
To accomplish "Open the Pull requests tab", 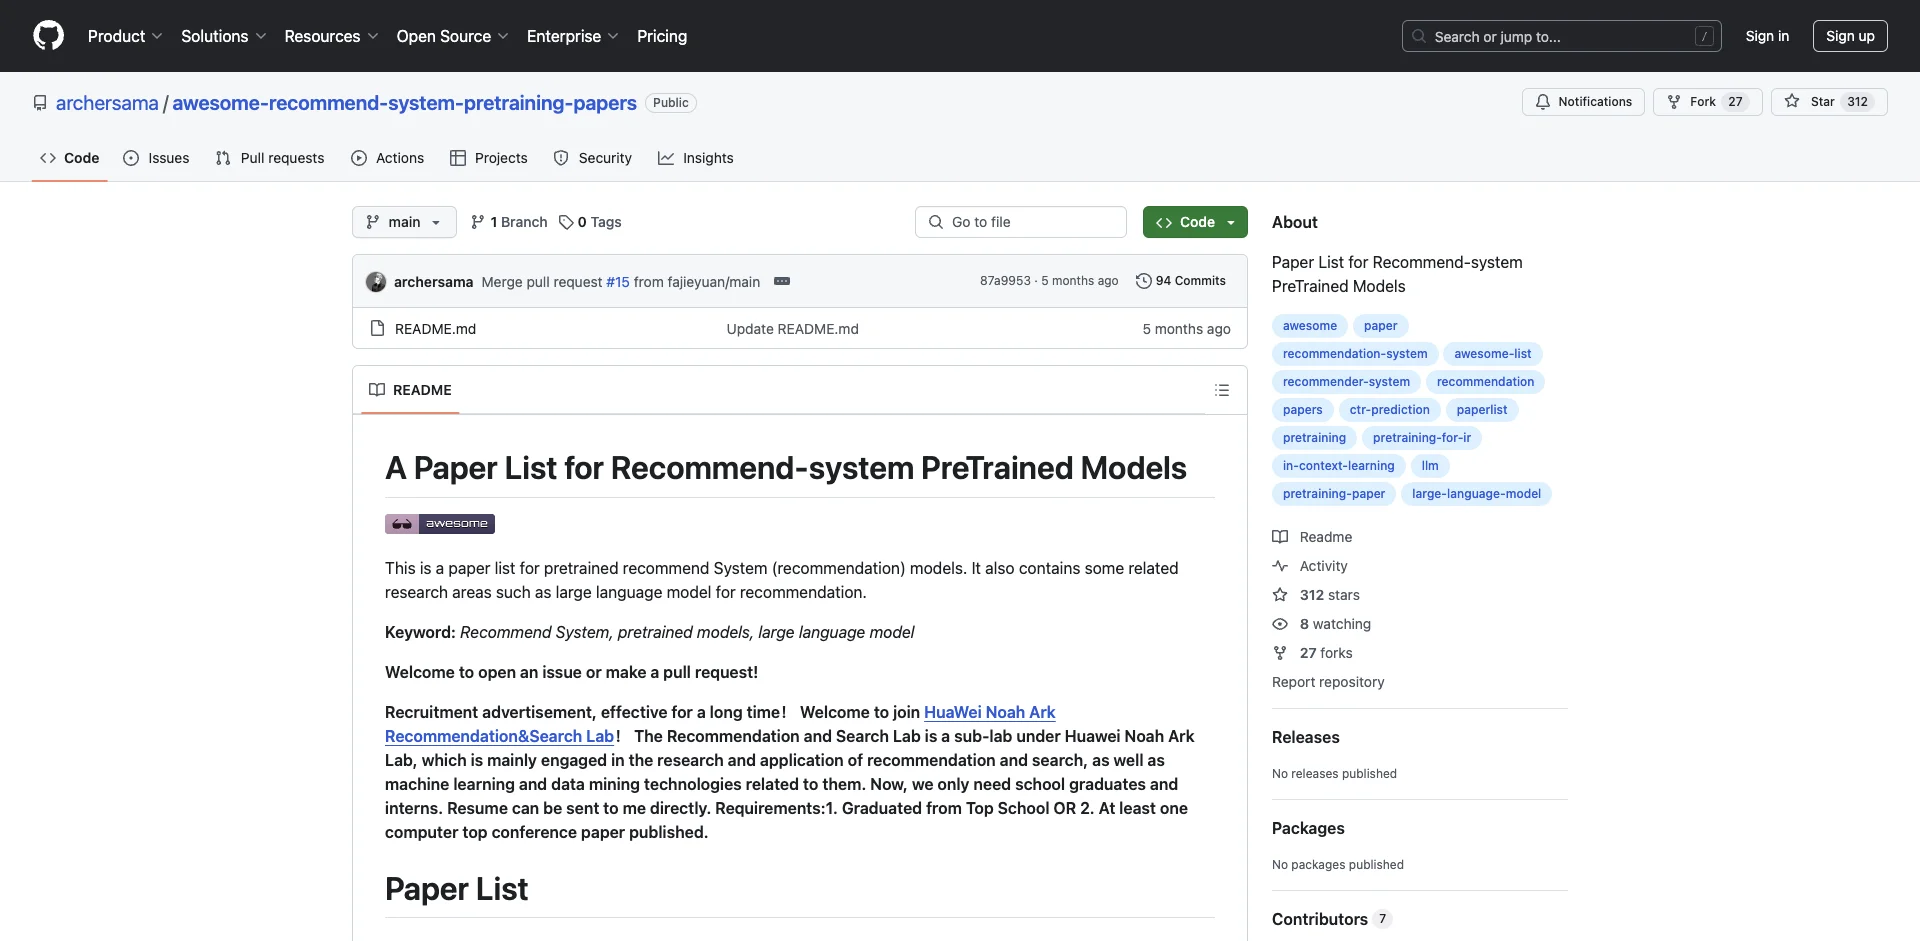I will pyautogui.click(x=270, y=158).
